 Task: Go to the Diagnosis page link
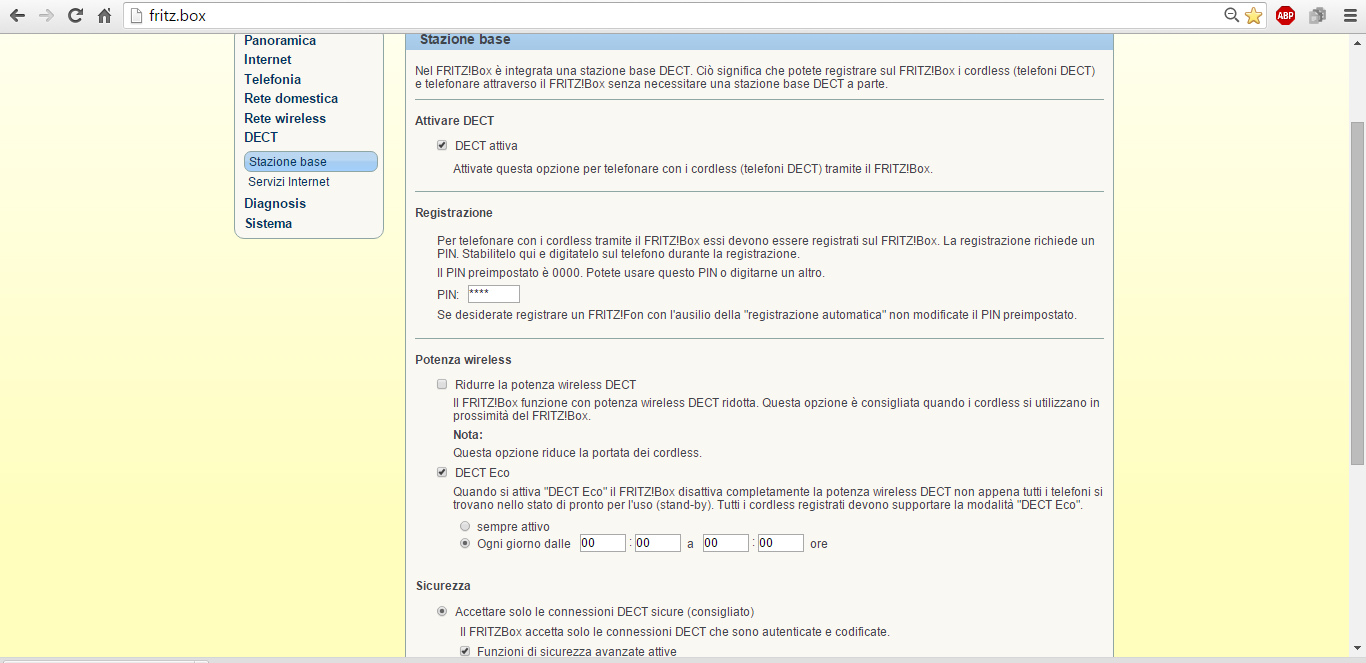[275, 203]
